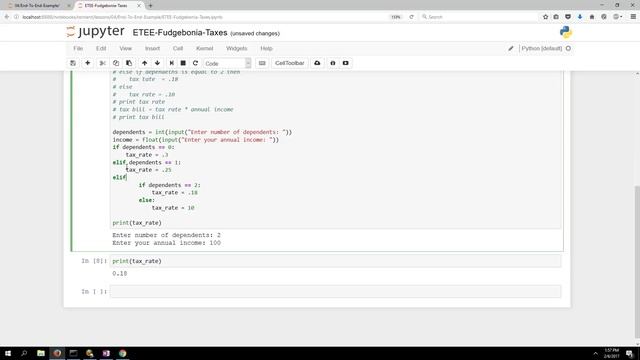This screenshot has height=360, width=640.
Task: Rename notebook via ETEE-Fudgebonia-Taxes title
Action: coord(180,33)
